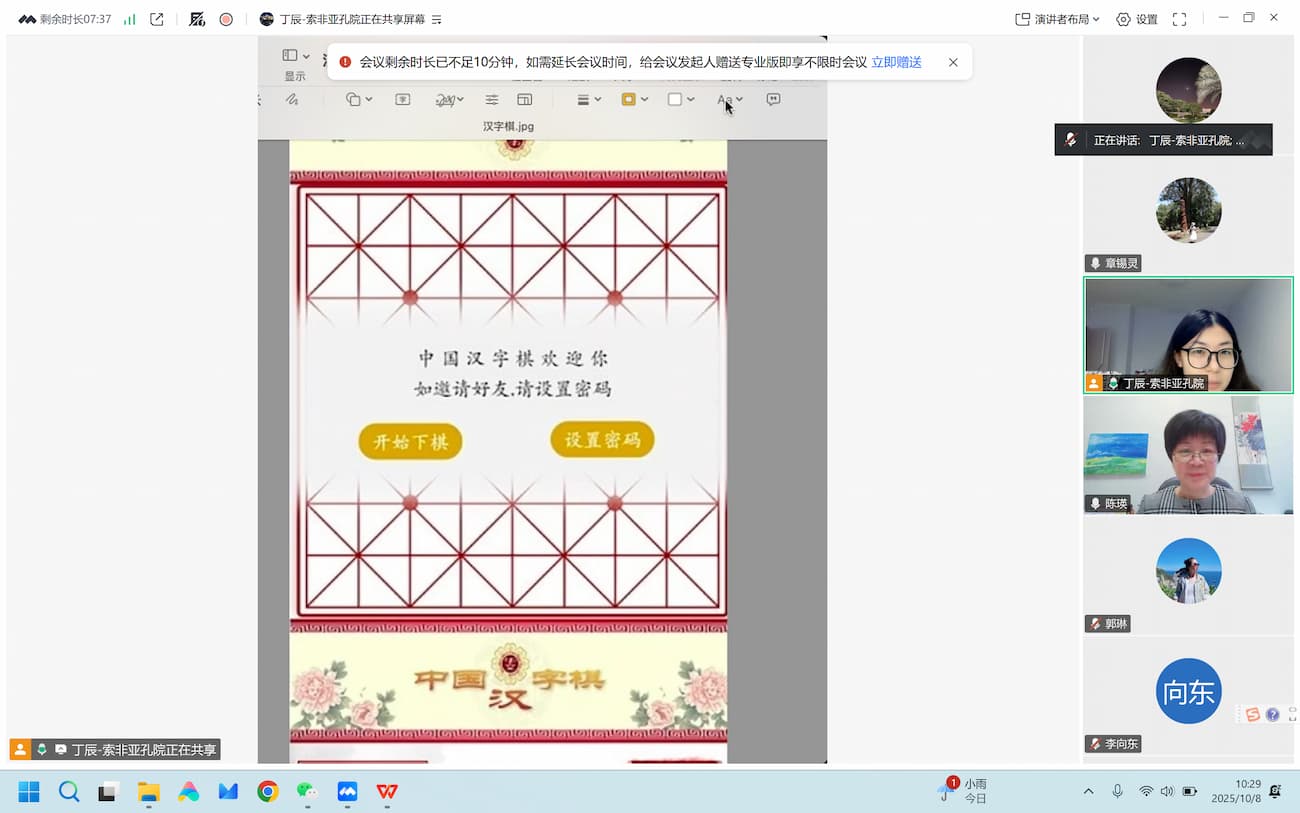Click the 显示 menu item
The width and height of the screenshot is (1300, 813).
click(x=293, y=75)
